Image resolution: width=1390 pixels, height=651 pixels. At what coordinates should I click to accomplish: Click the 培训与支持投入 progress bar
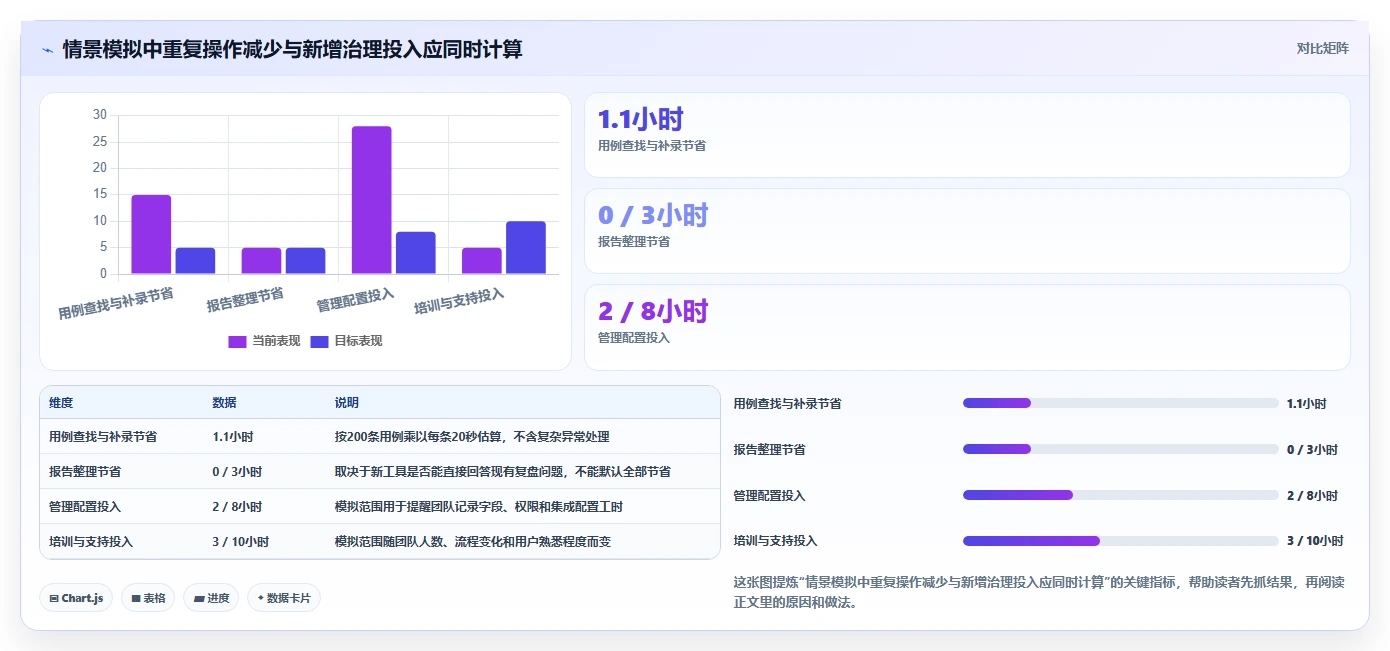point(1120,541)
